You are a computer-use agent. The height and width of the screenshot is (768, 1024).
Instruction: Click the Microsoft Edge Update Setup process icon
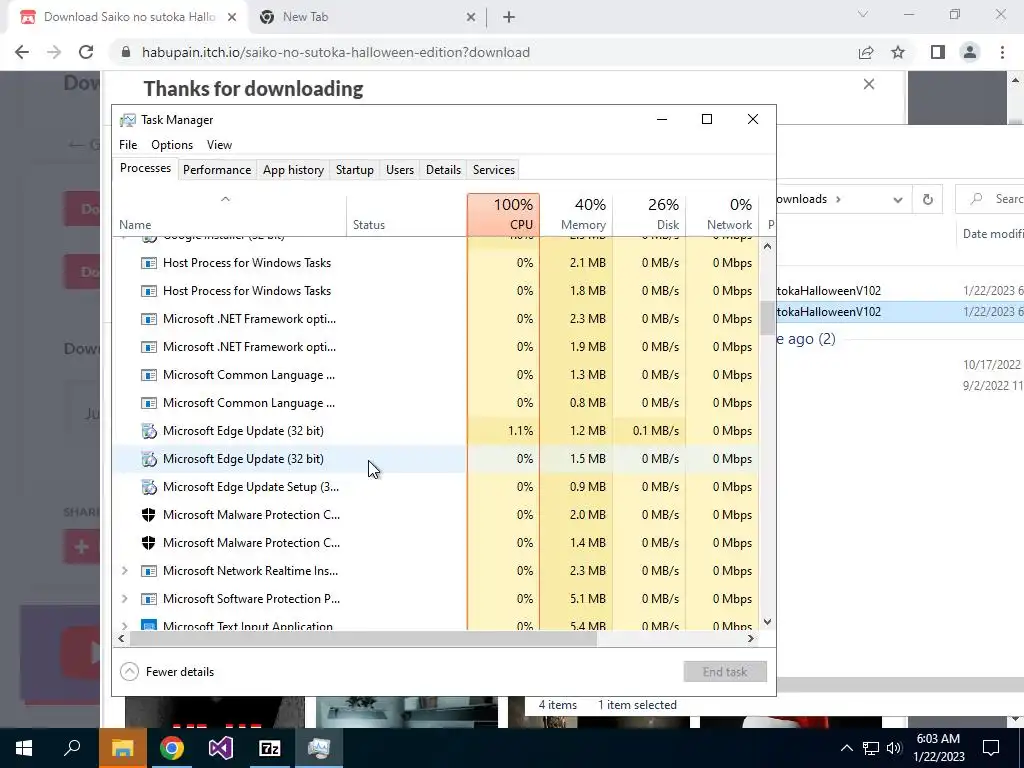pyautogui.click(x=149, y=487)
